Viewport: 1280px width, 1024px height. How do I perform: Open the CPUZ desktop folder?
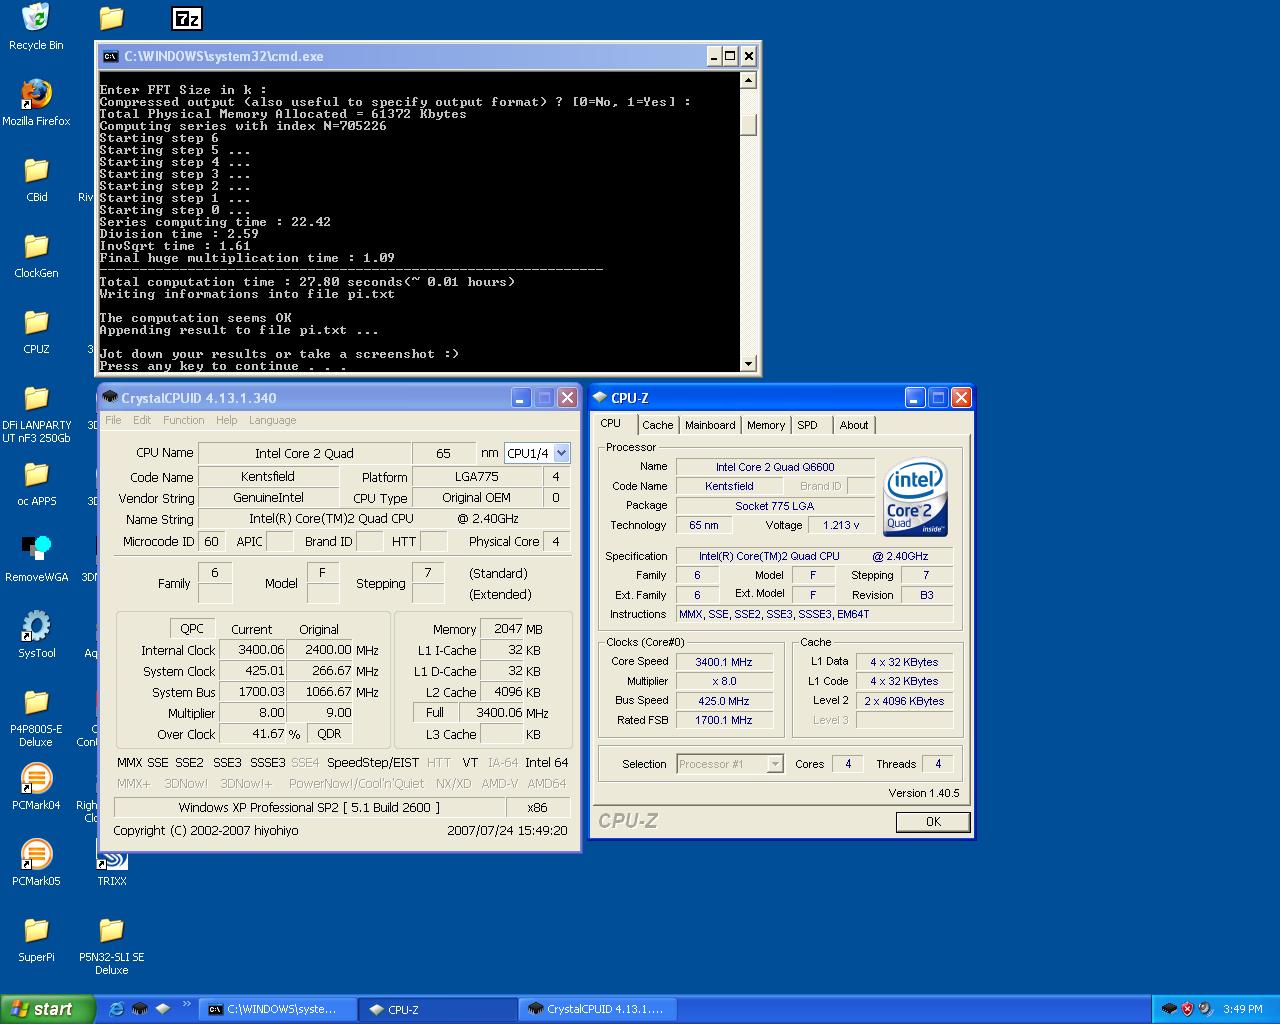point(36,331)
